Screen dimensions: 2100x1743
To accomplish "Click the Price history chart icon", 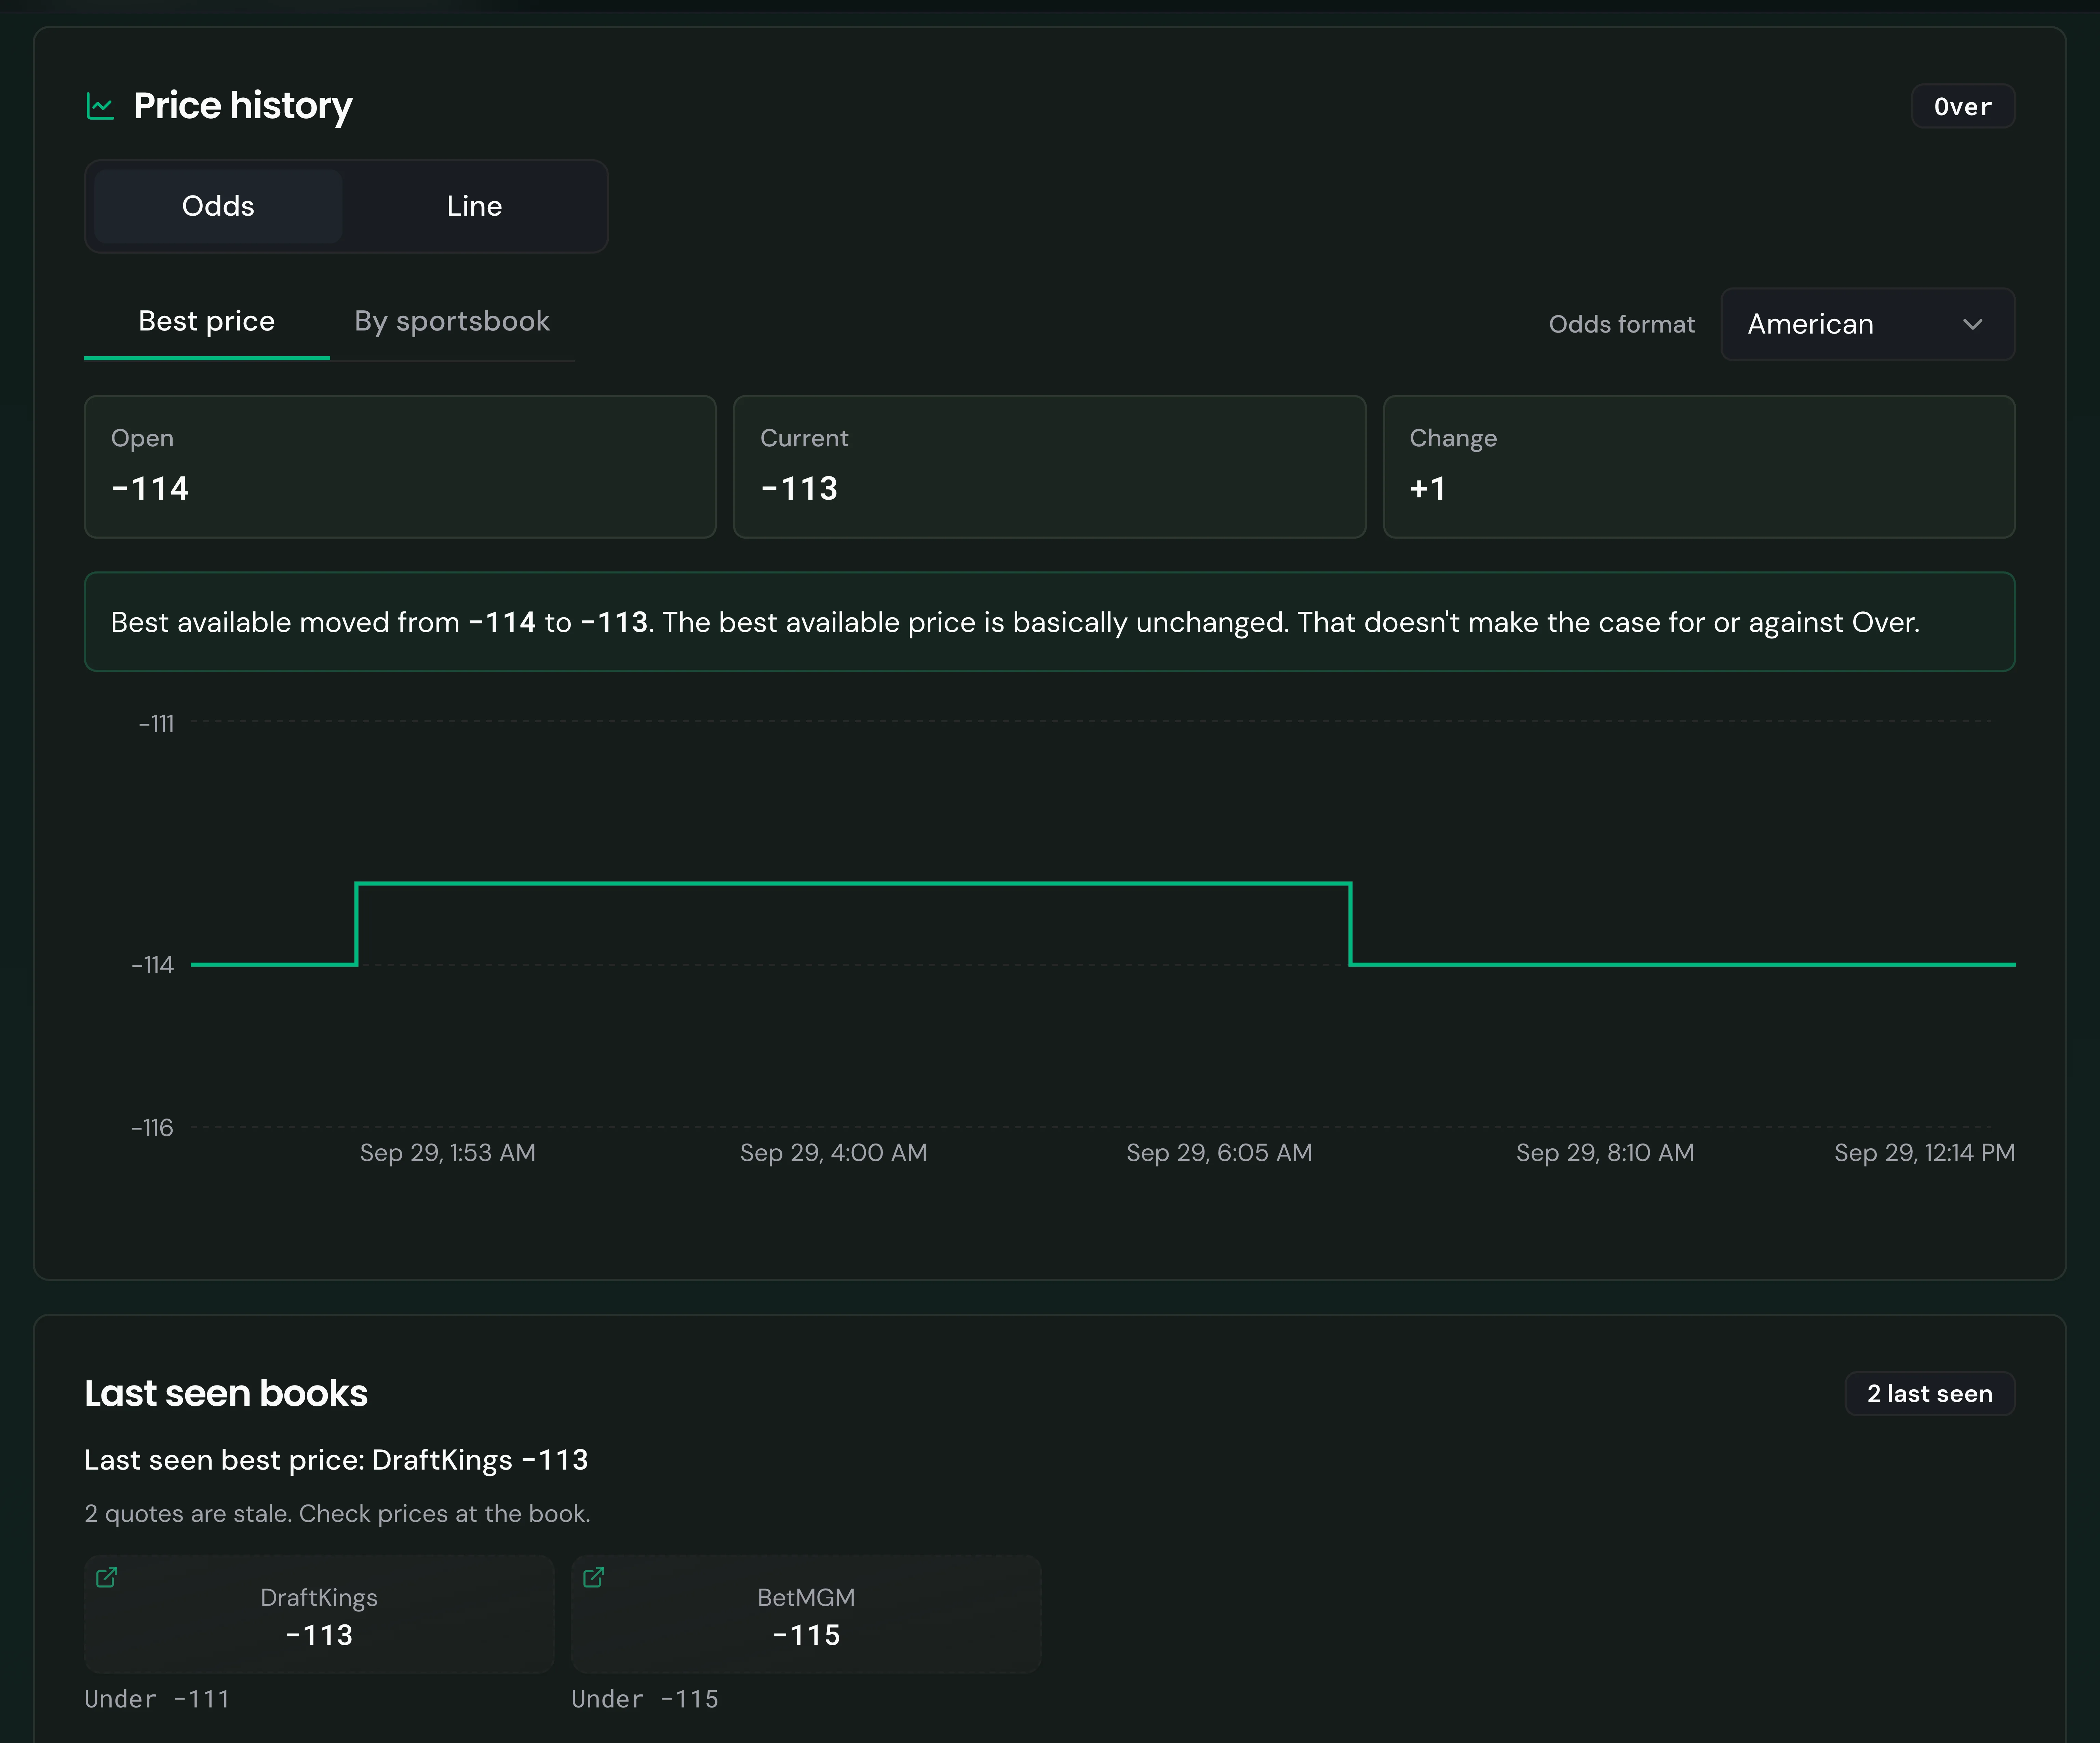I will 100,106.
